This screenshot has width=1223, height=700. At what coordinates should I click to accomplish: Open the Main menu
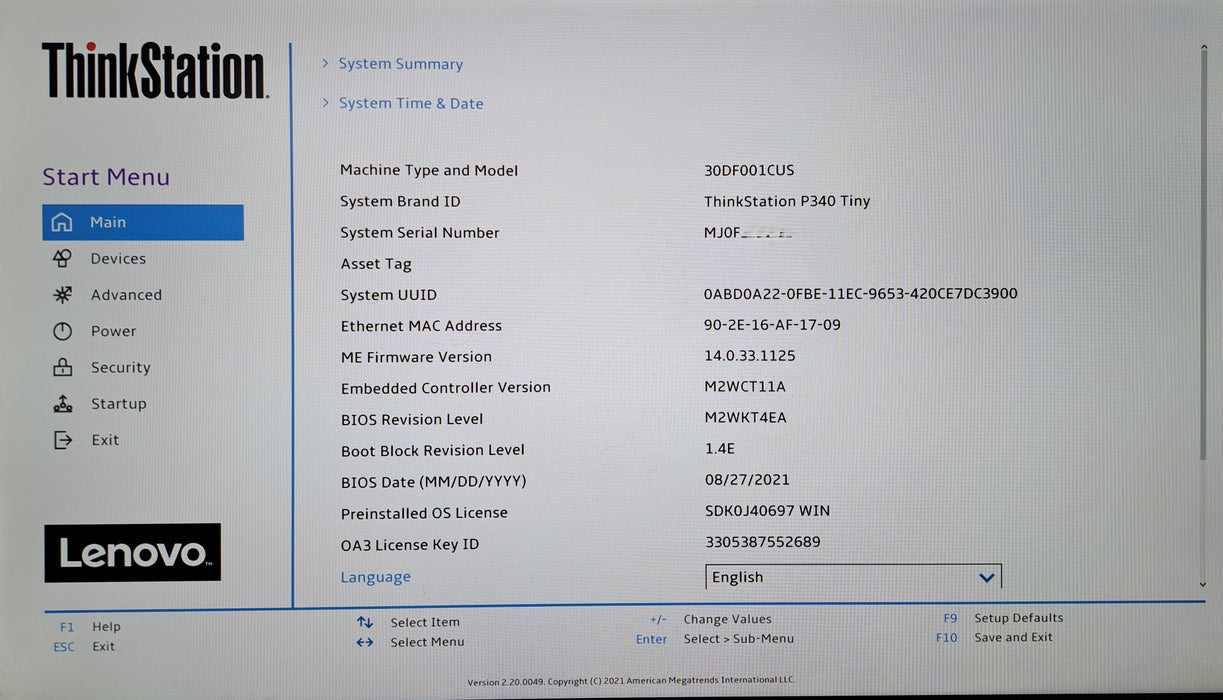point(143,222)
